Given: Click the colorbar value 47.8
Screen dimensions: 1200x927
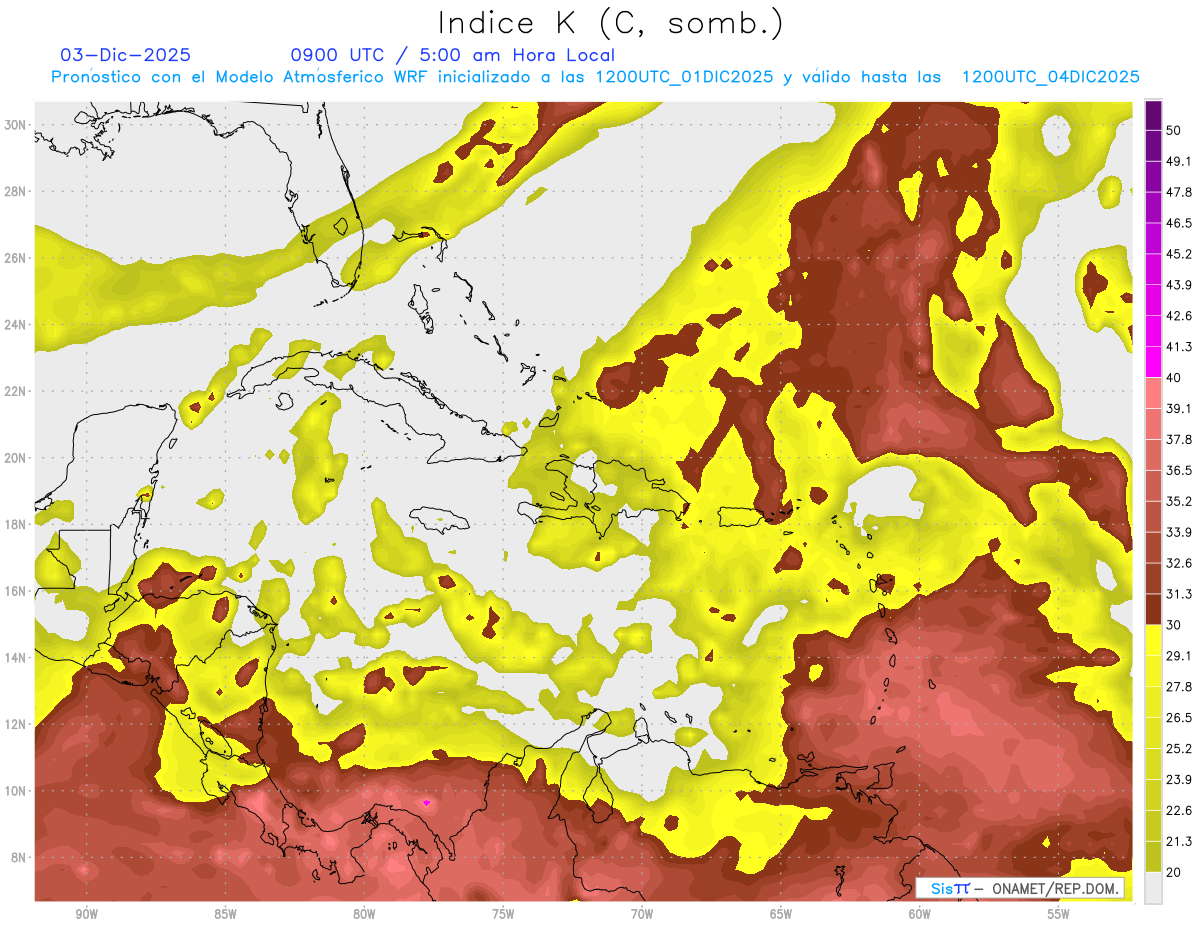Looking at the screenshot, I should [1179, 192].
